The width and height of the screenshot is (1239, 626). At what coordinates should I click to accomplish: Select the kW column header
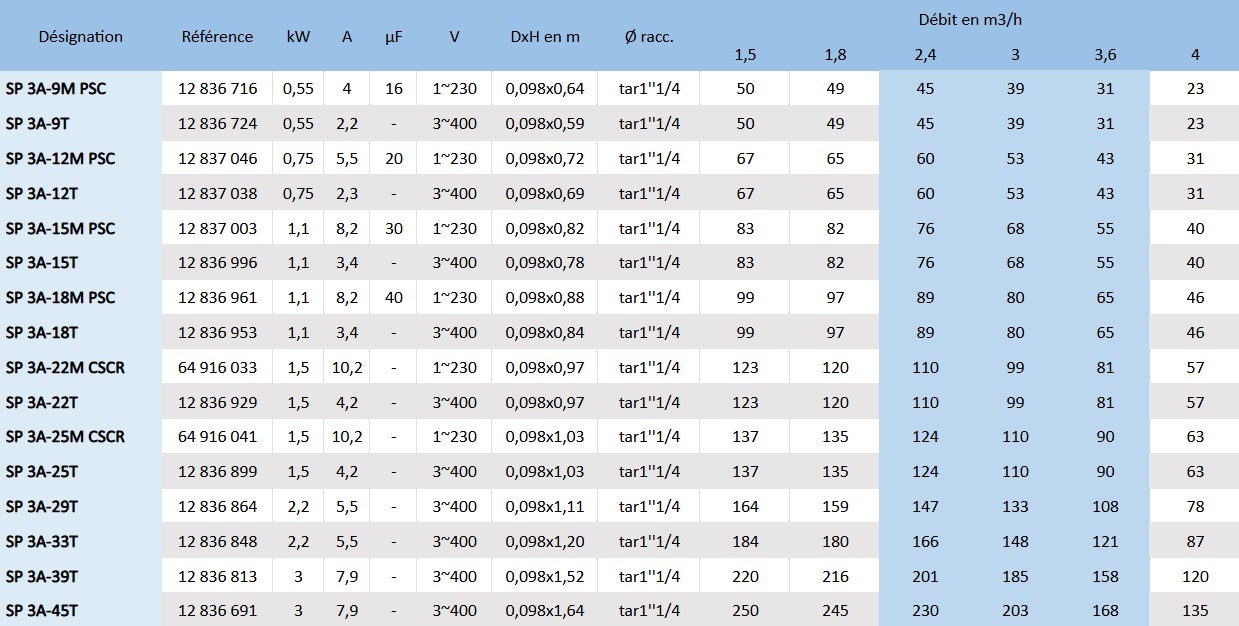[297, 36]
